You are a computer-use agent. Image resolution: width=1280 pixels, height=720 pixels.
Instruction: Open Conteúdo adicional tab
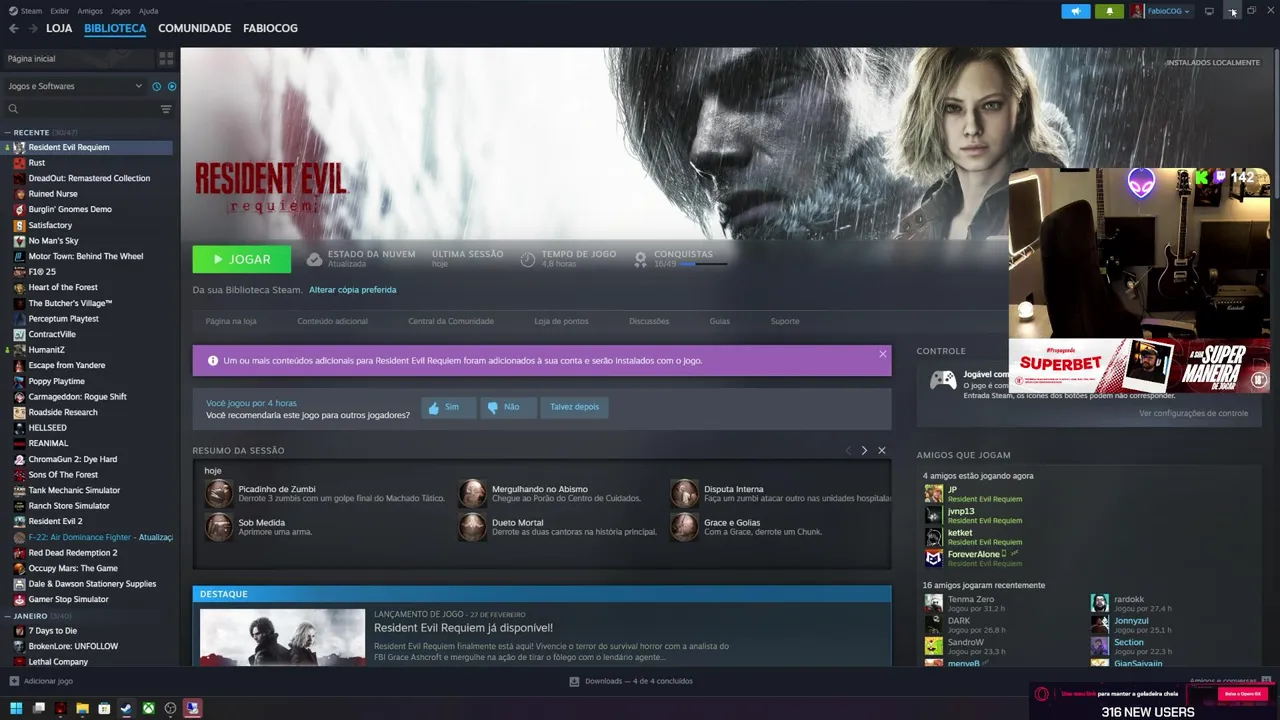pos(332,321)
